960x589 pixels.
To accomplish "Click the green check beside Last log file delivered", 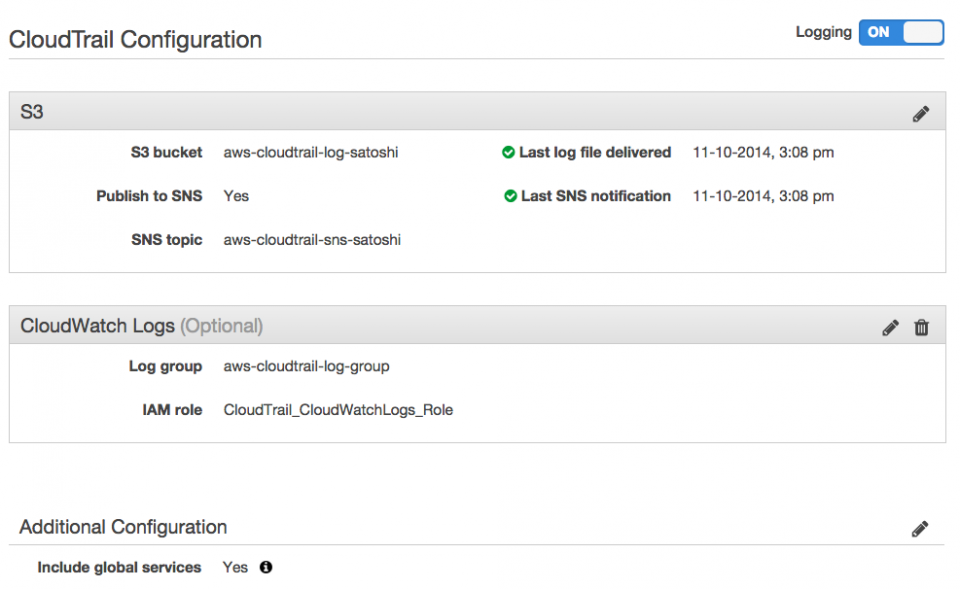I will coord(509,152).
